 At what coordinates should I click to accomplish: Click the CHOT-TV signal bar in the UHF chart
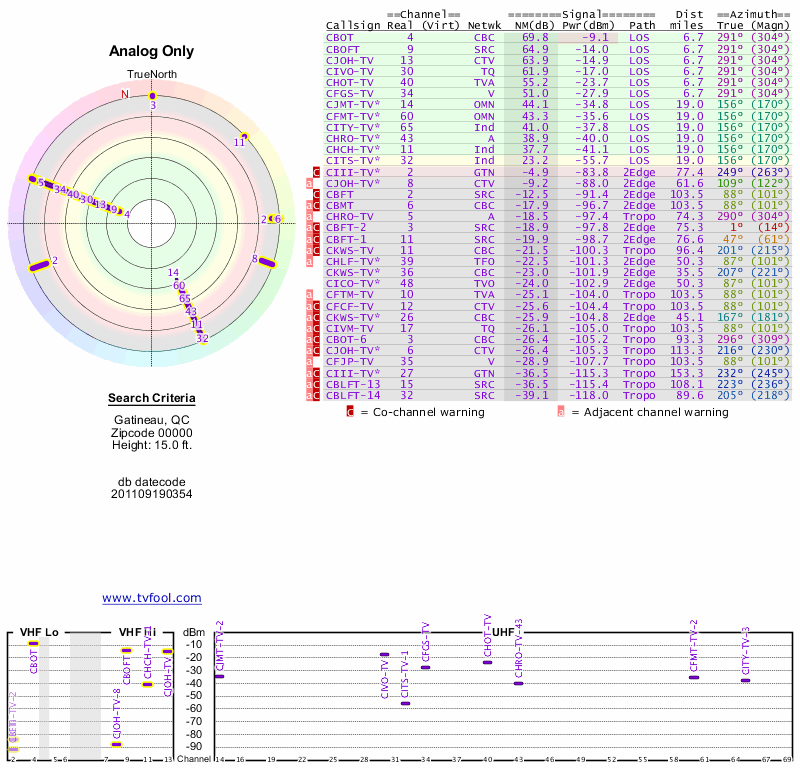(487, 662)
